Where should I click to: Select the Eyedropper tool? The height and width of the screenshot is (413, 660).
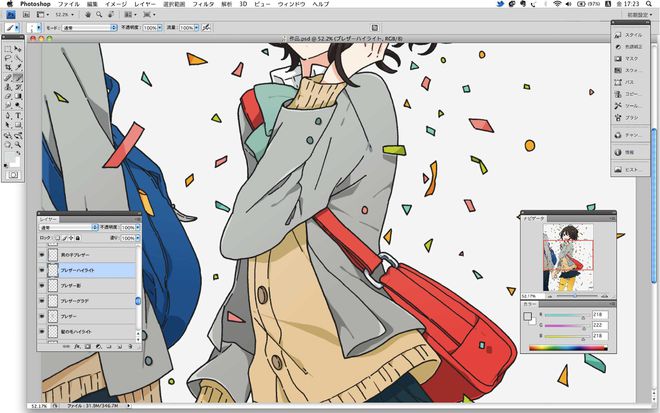(x=18, y=68)
